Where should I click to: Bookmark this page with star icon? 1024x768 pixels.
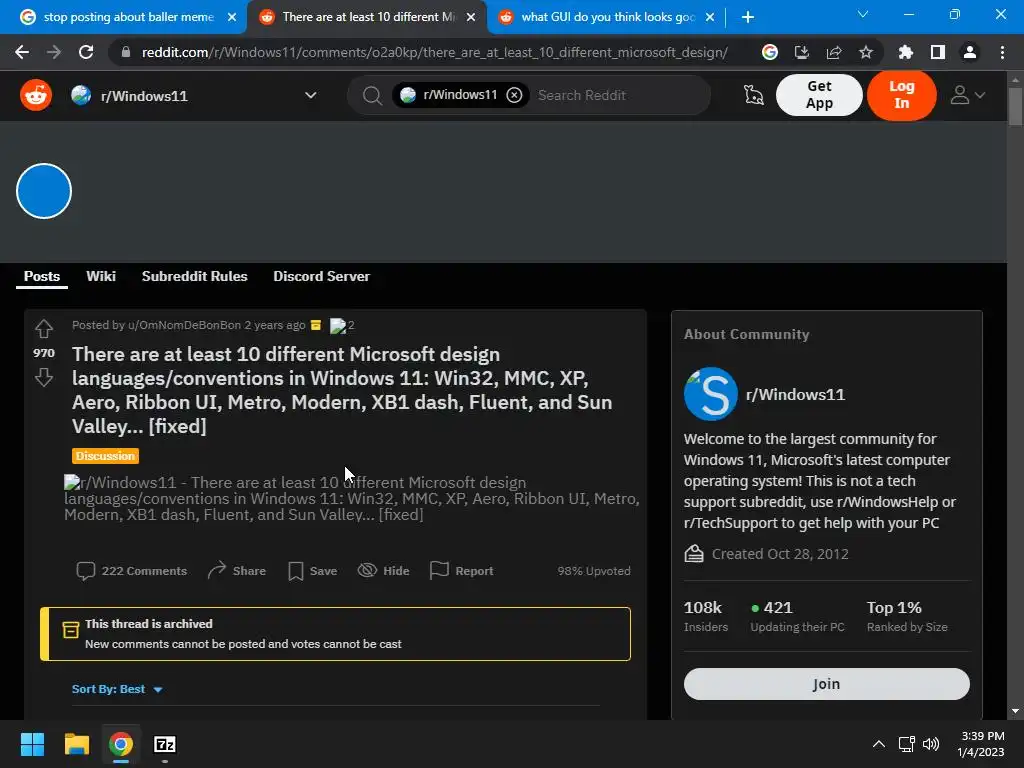click(866, 52)
